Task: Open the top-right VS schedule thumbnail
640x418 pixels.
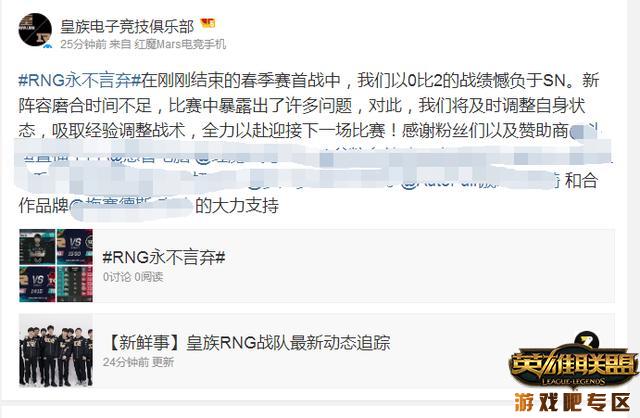Action: 75,247
